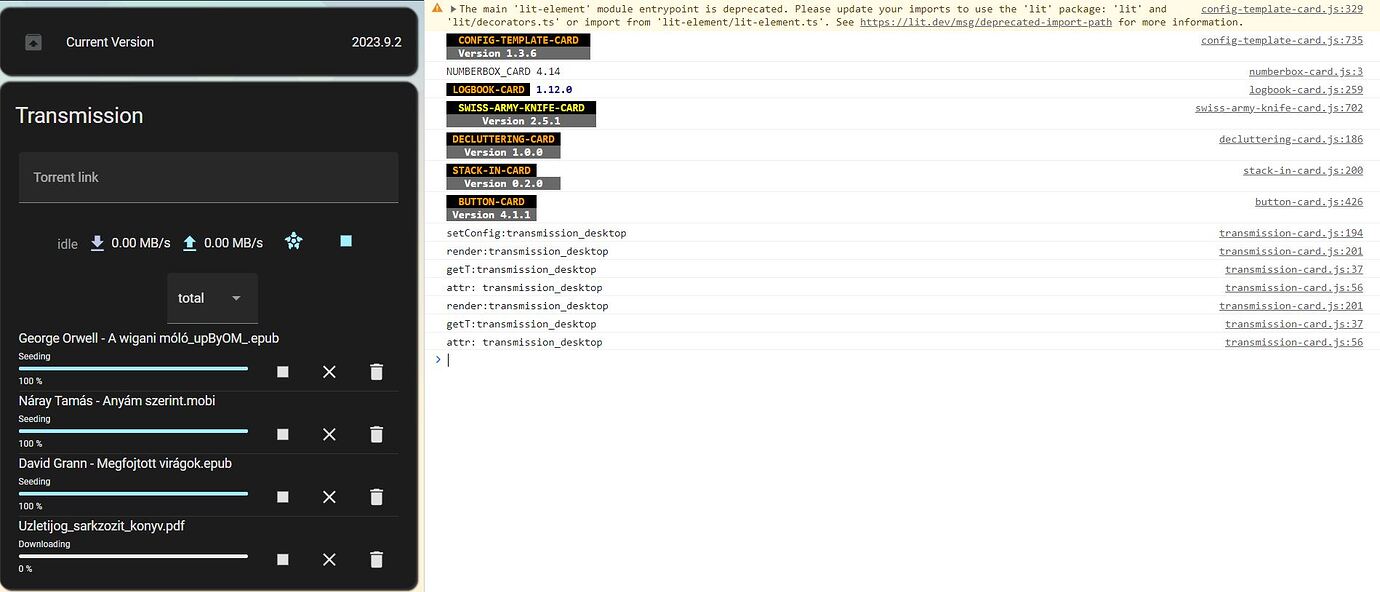Open source link button-card.js:426

(1309, 202)
